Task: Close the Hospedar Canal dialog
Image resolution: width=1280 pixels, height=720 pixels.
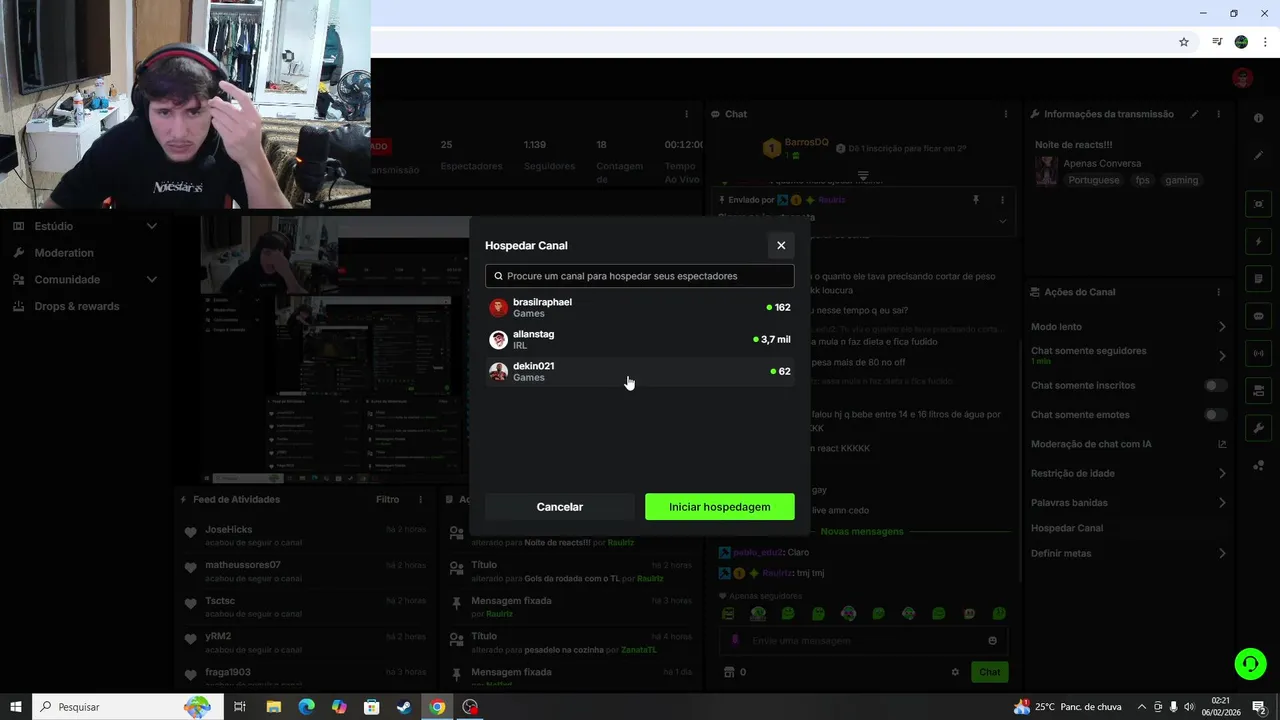Action: (x=781, y=245)
